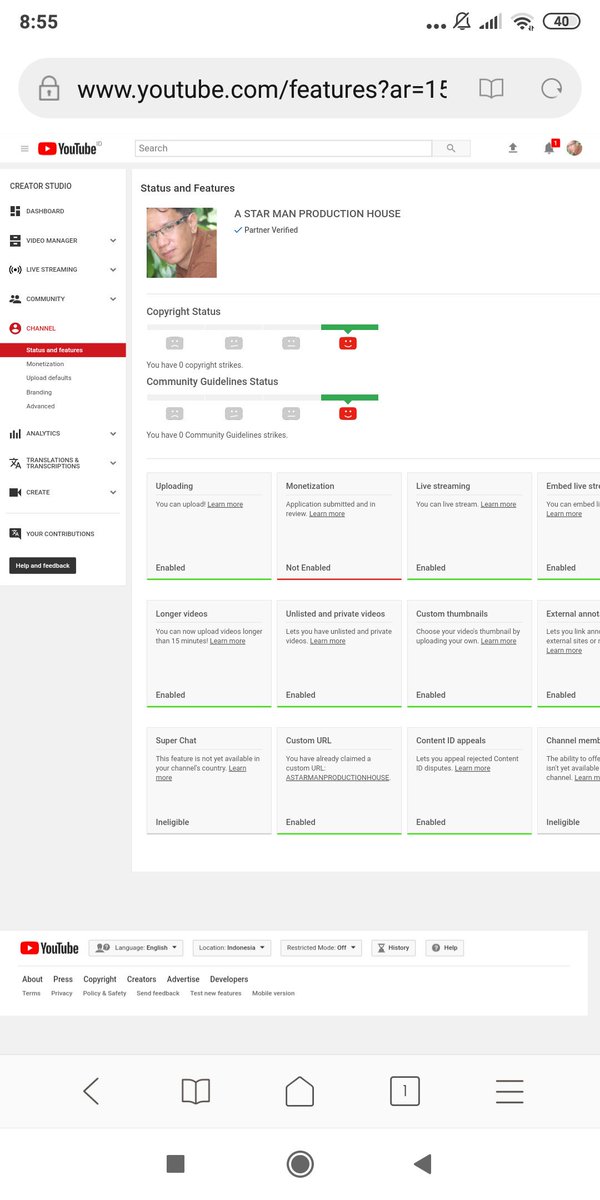Viewport: 600px width, 1200px height.
Task: Select Branding in sidebar
Action: pos(39,392)
